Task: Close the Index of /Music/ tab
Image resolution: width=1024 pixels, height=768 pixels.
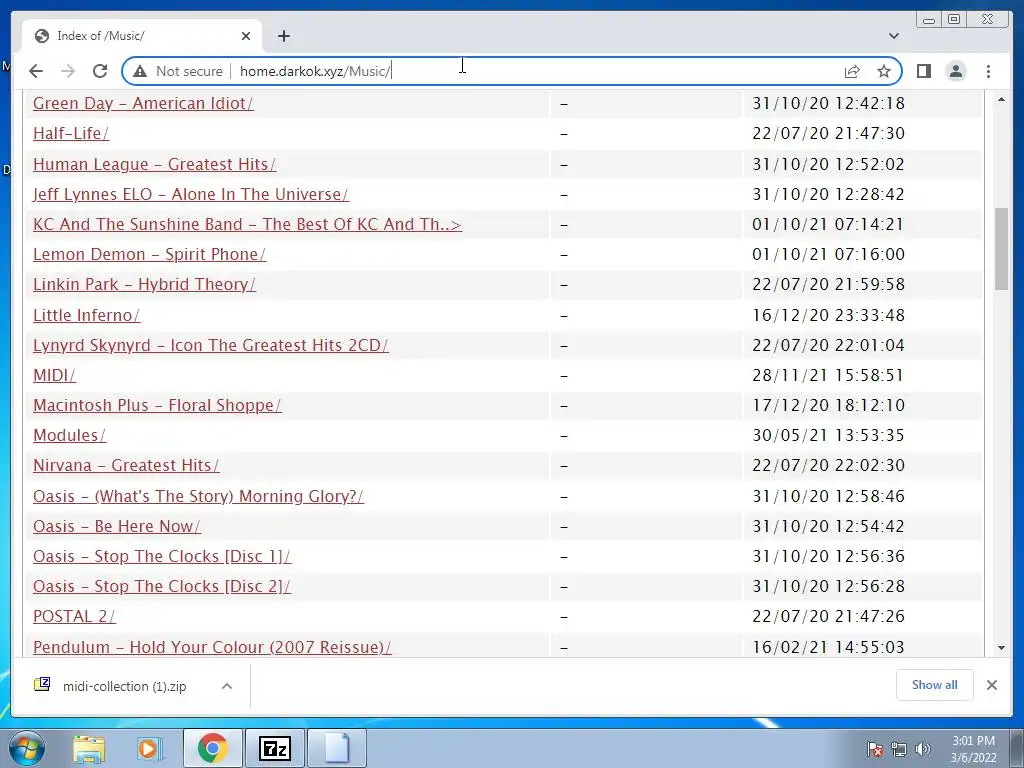Action: coord(246,36)
